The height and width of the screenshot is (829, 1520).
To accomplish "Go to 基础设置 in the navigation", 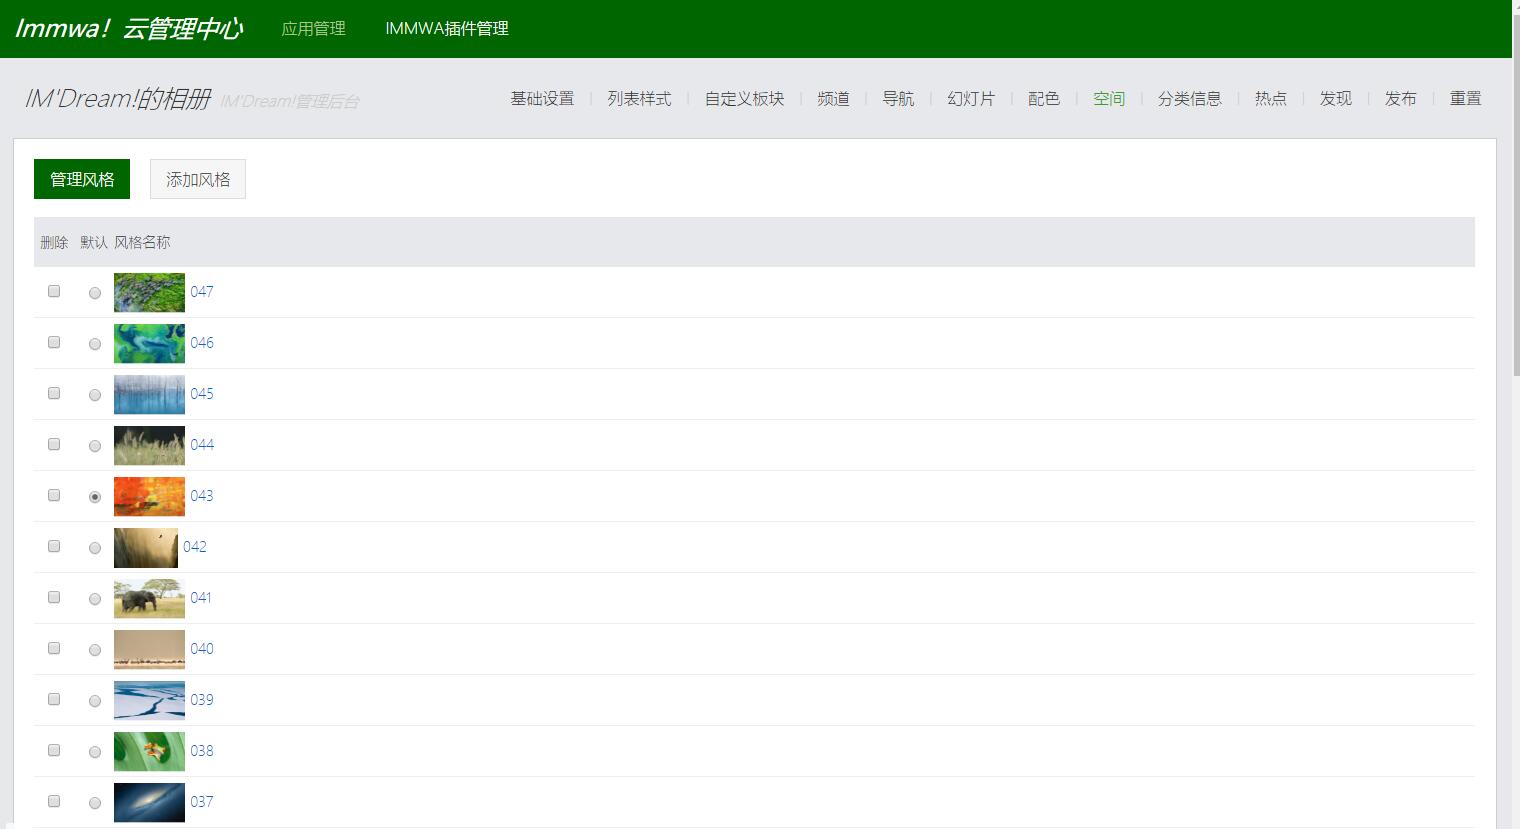I will [x=542, y=98].
